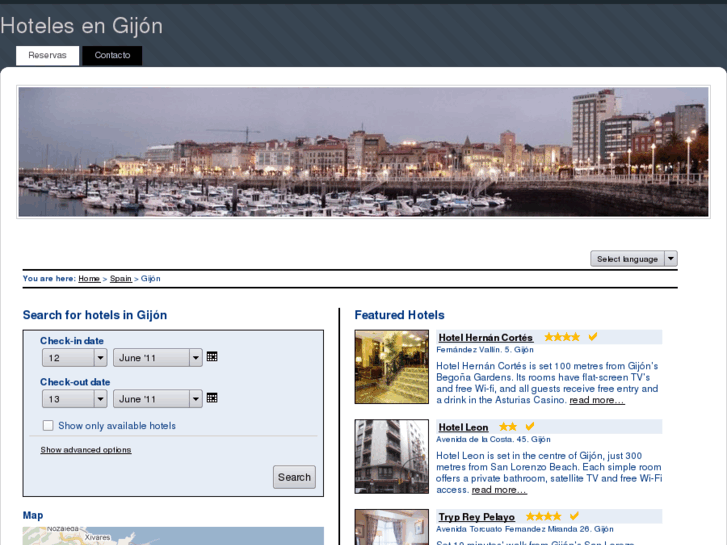The height and width of the screenshot is (545, 727).
Task: Click the address Avenida de la Costa, 45, Gijón
Action: (x=493, y=439)
